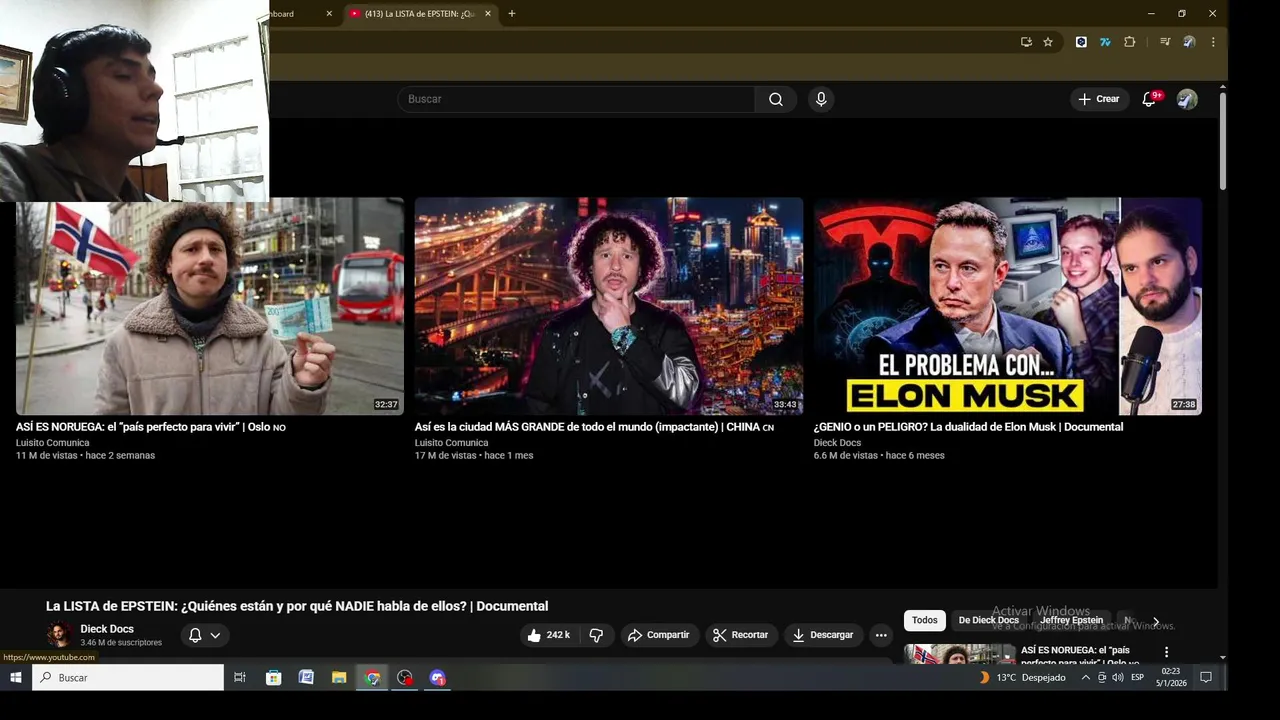
Task: Click title 'Así es la ciudad MÁS GRANDE de todo el mundo'
Action: click(x=594, y=427)
